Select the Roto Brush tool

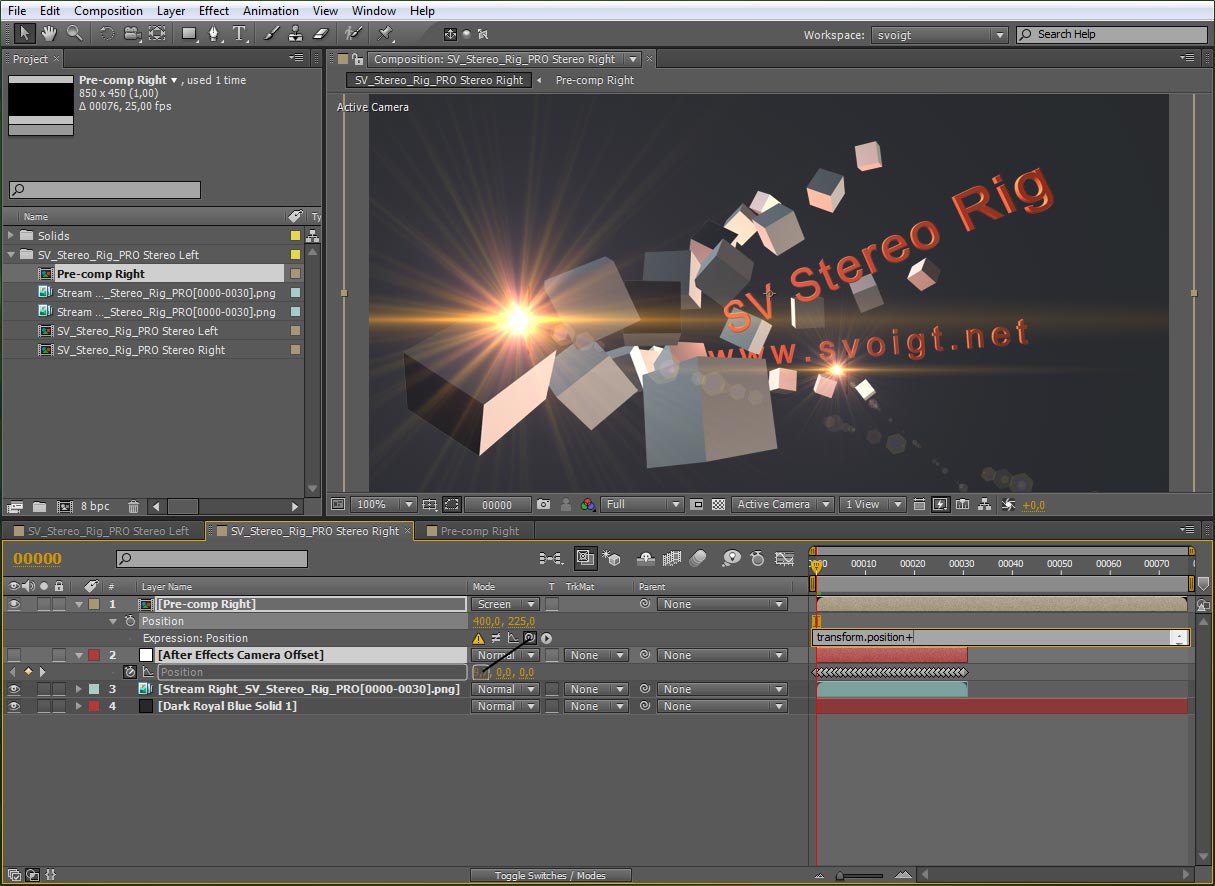(352, 34)
